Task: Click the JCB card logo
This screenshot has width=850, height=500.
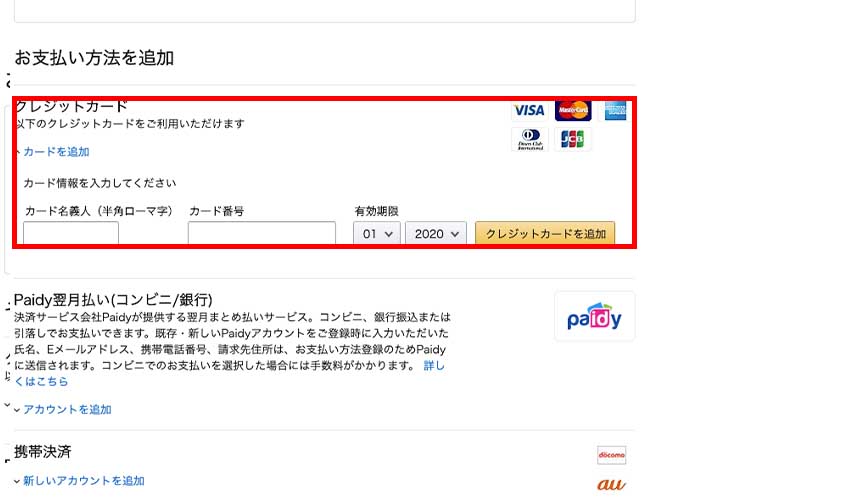Action: (572, 139)
